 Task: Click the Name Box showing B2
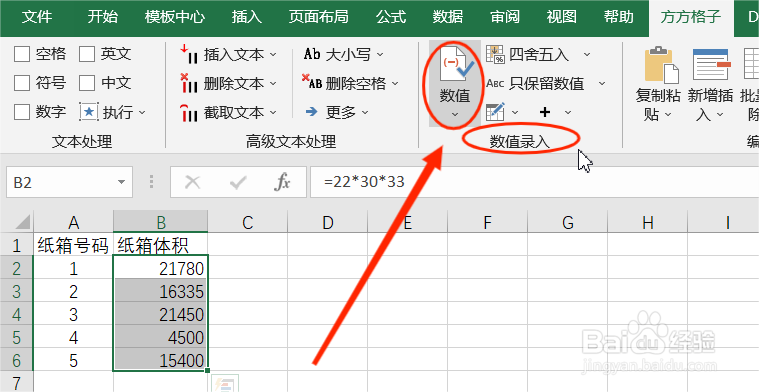(x=69, y=182)
